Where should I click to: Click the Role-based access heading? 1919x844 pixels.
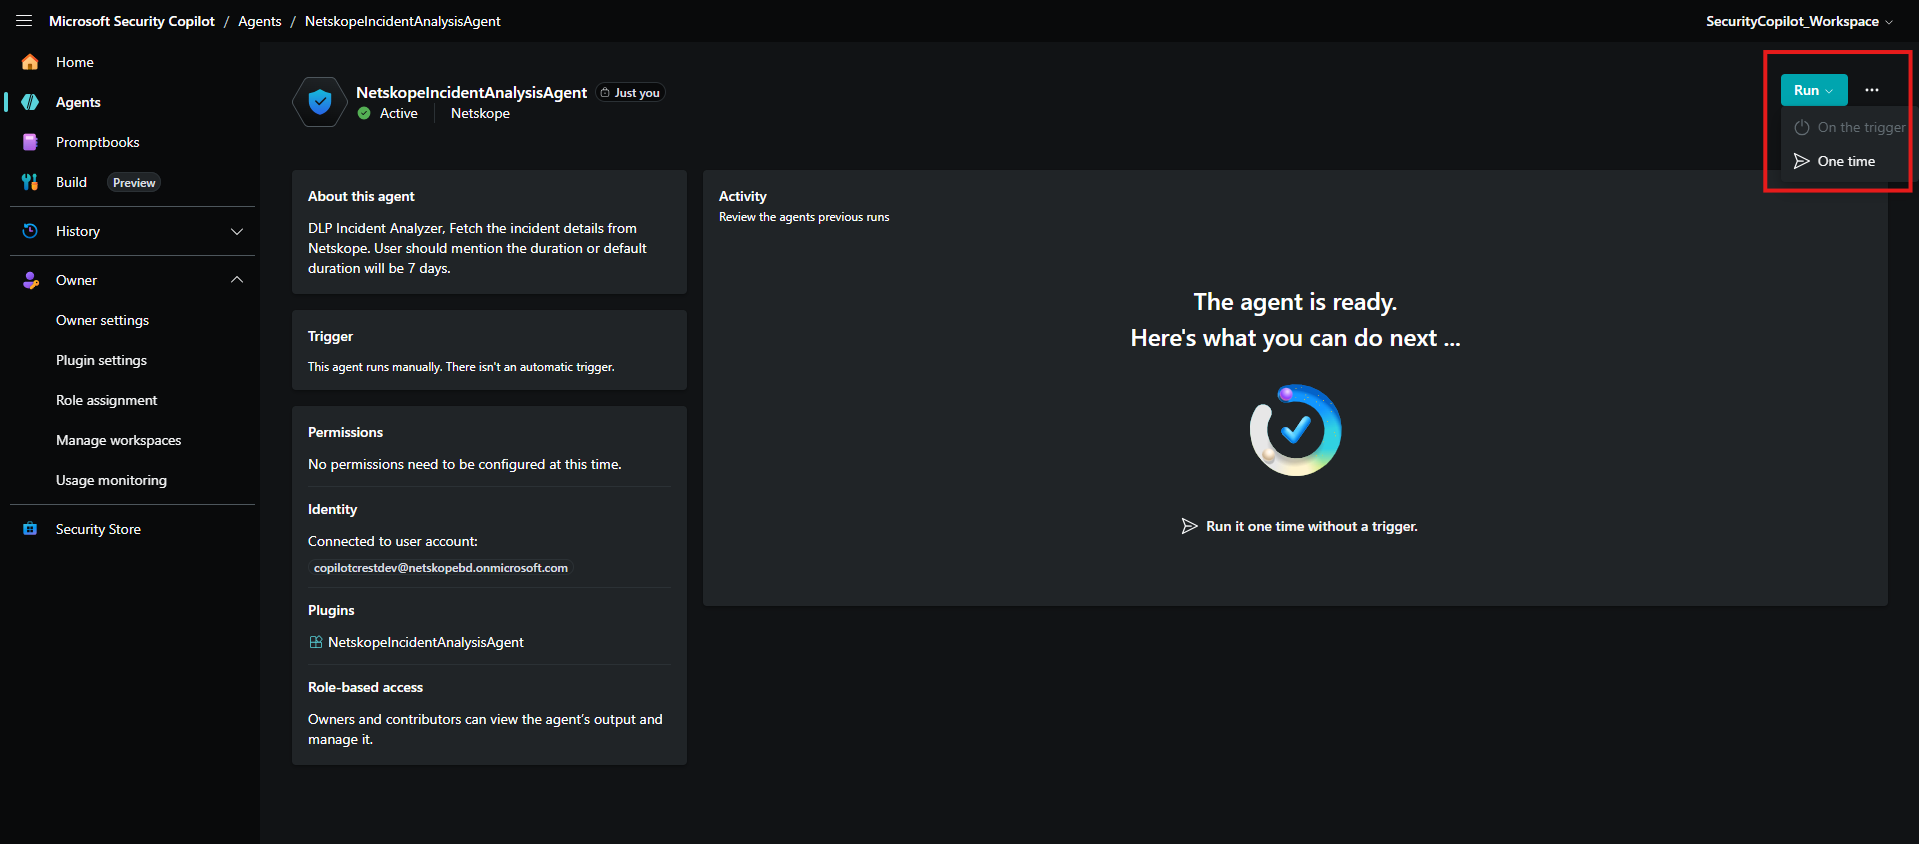365,687
